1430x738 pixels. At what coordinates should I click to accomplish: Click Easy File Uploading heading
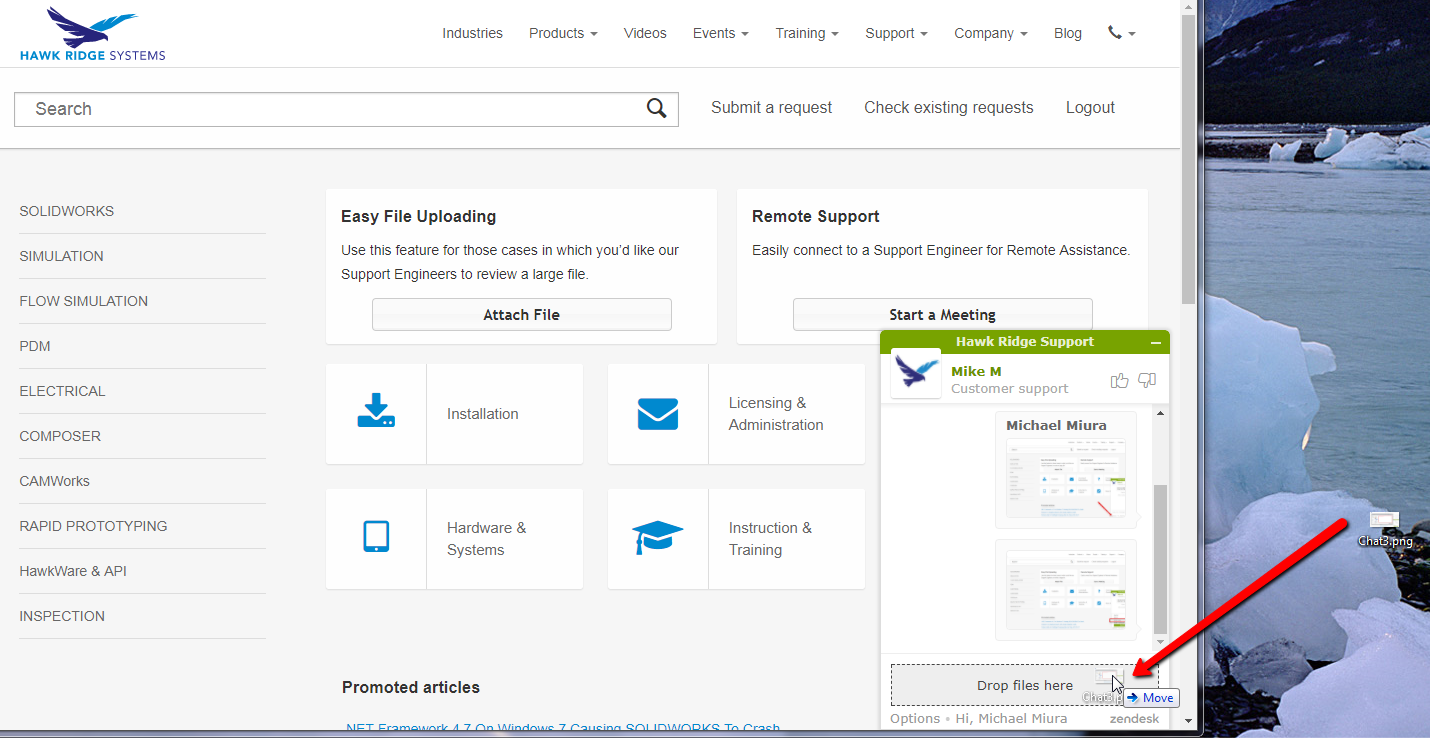point(418,216)
